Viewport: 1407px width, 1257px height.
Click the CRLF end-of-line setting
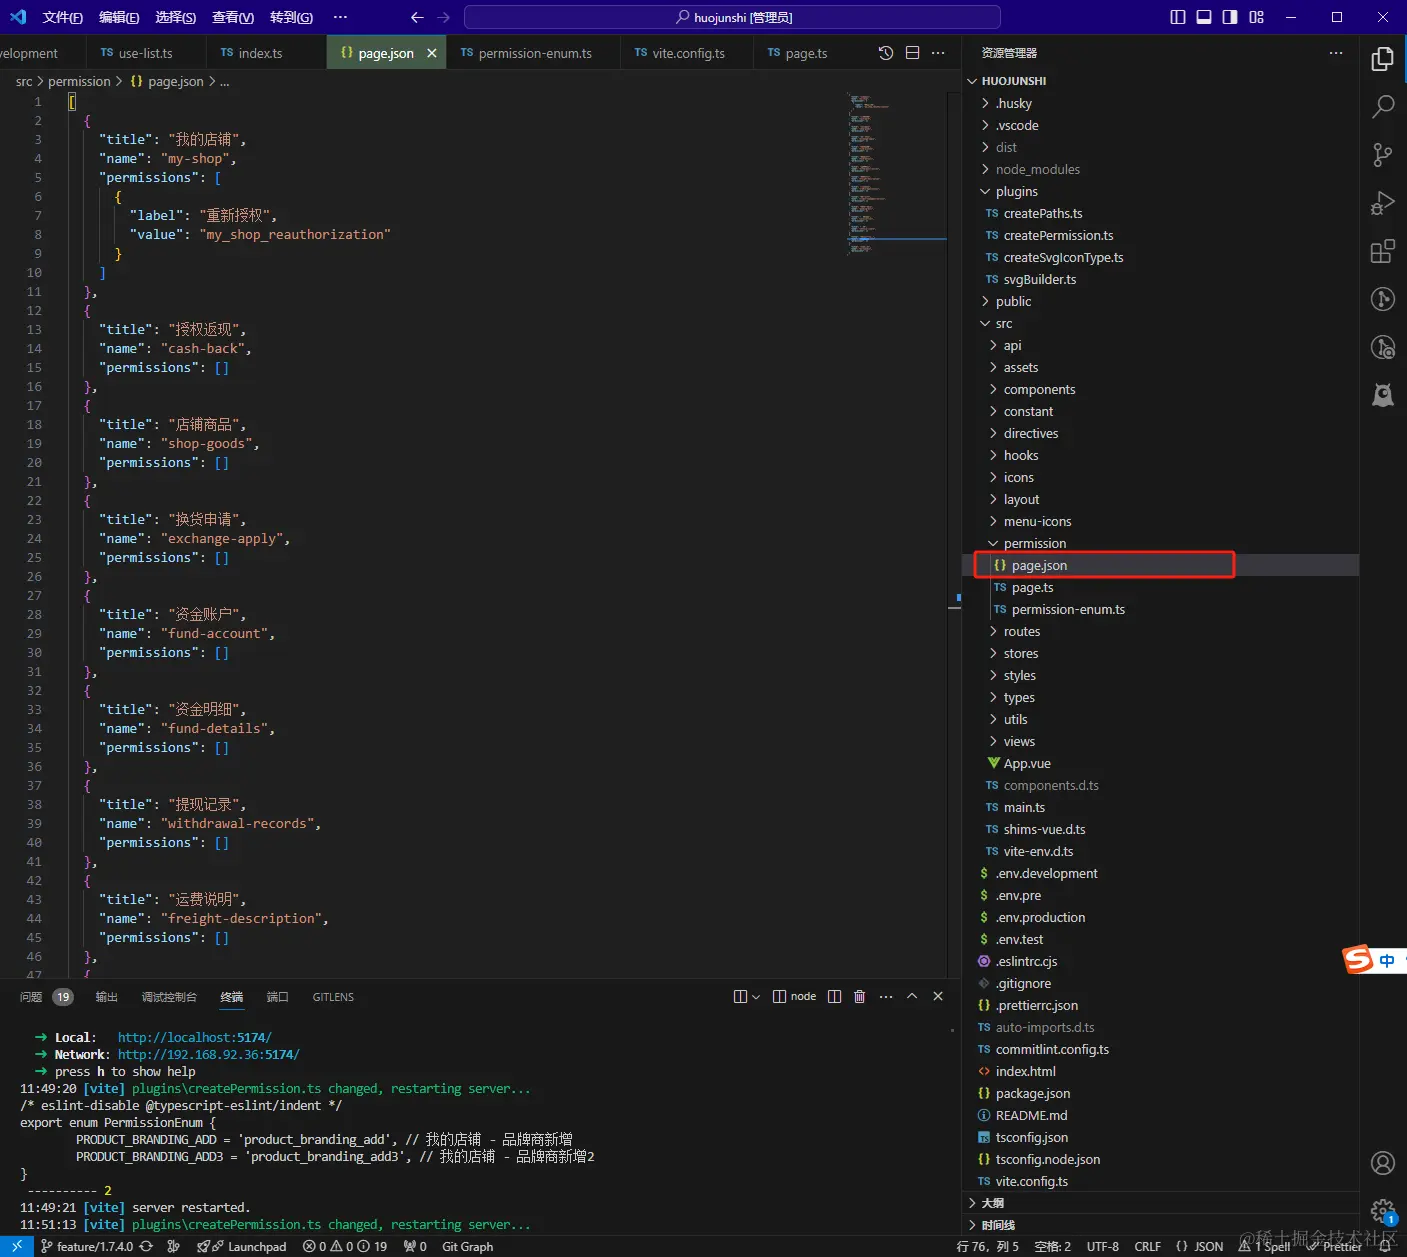(1147, 1246)
